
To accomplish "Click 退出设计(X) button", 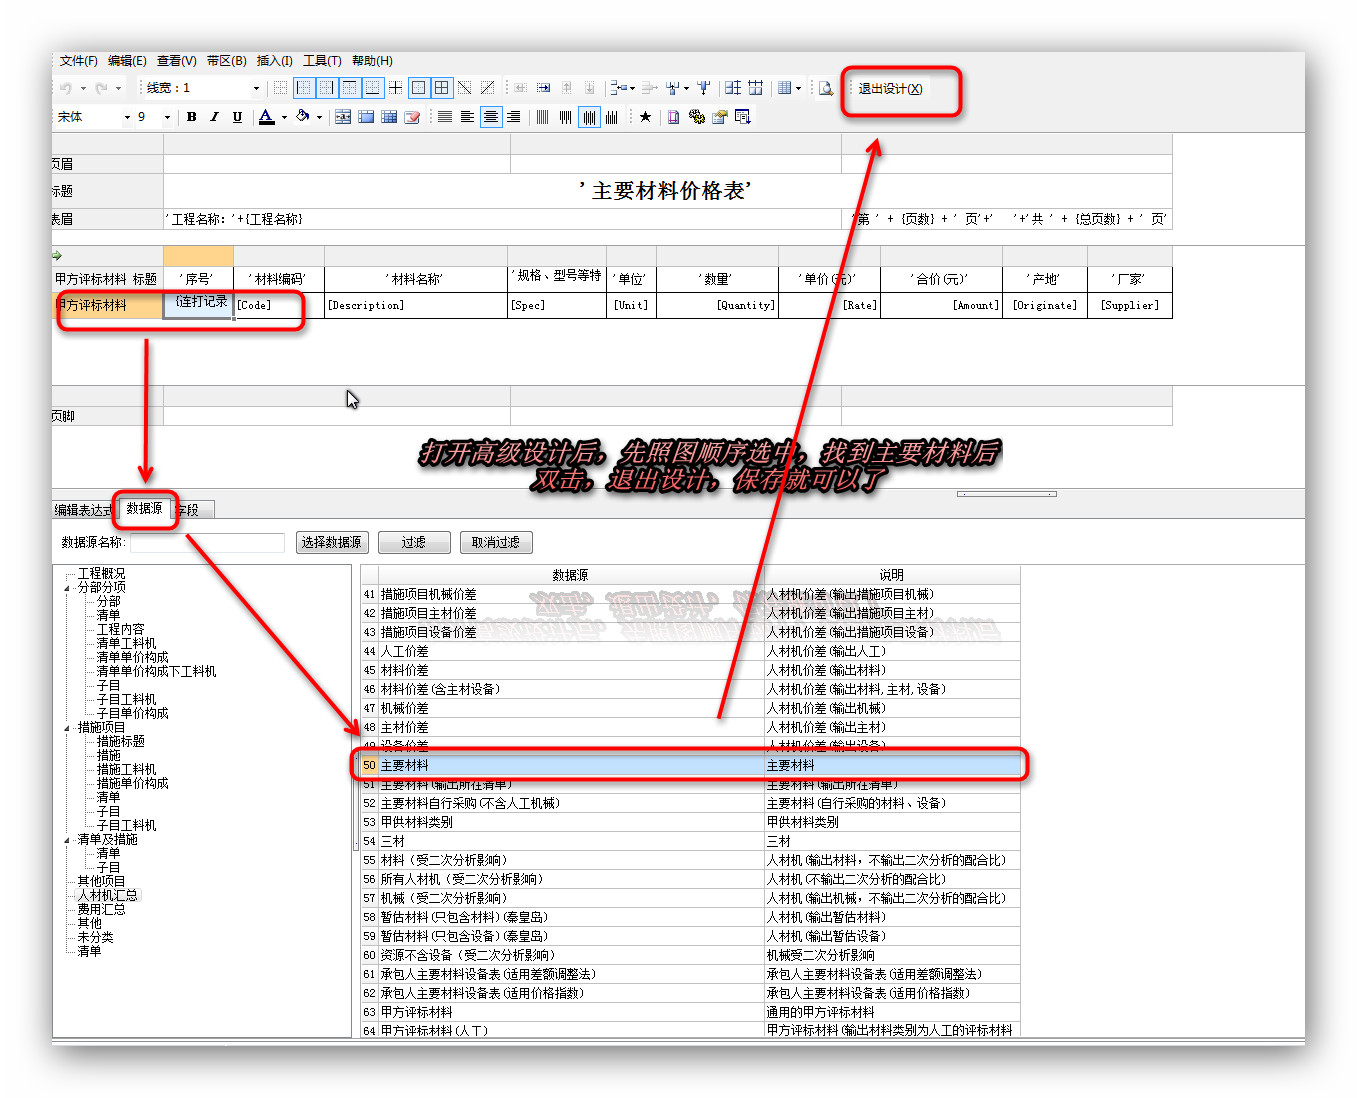I will 890,89.
